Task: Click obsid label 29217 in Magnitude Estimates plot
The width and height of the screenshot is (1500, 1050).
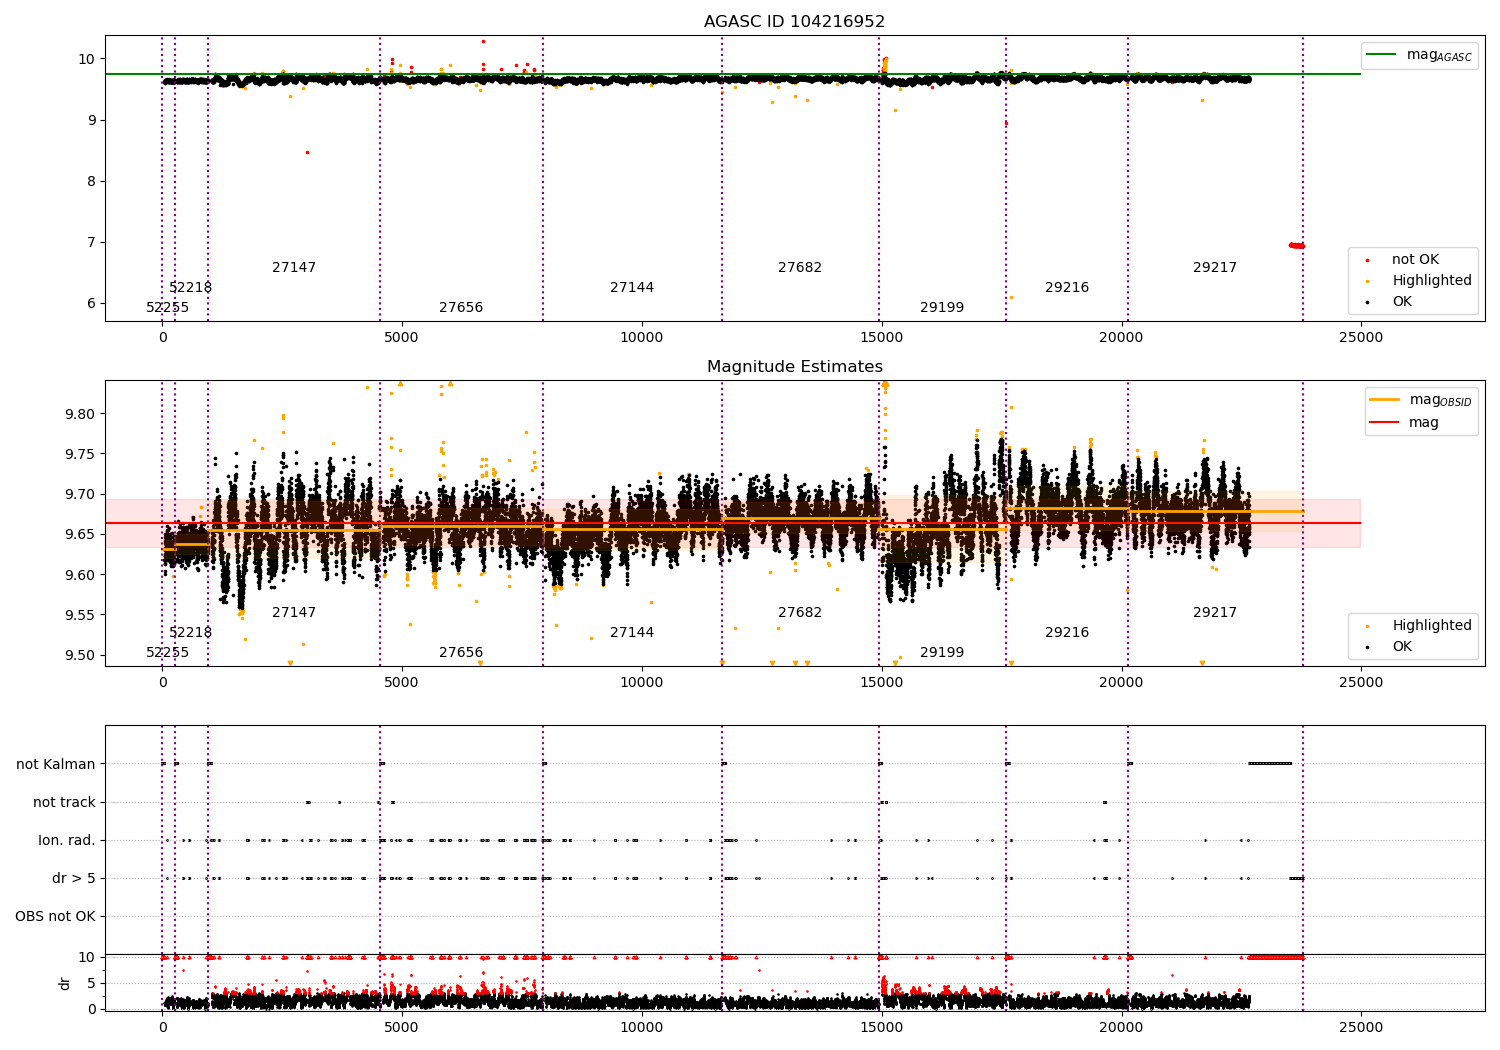Action: (x=1215, y=613)
